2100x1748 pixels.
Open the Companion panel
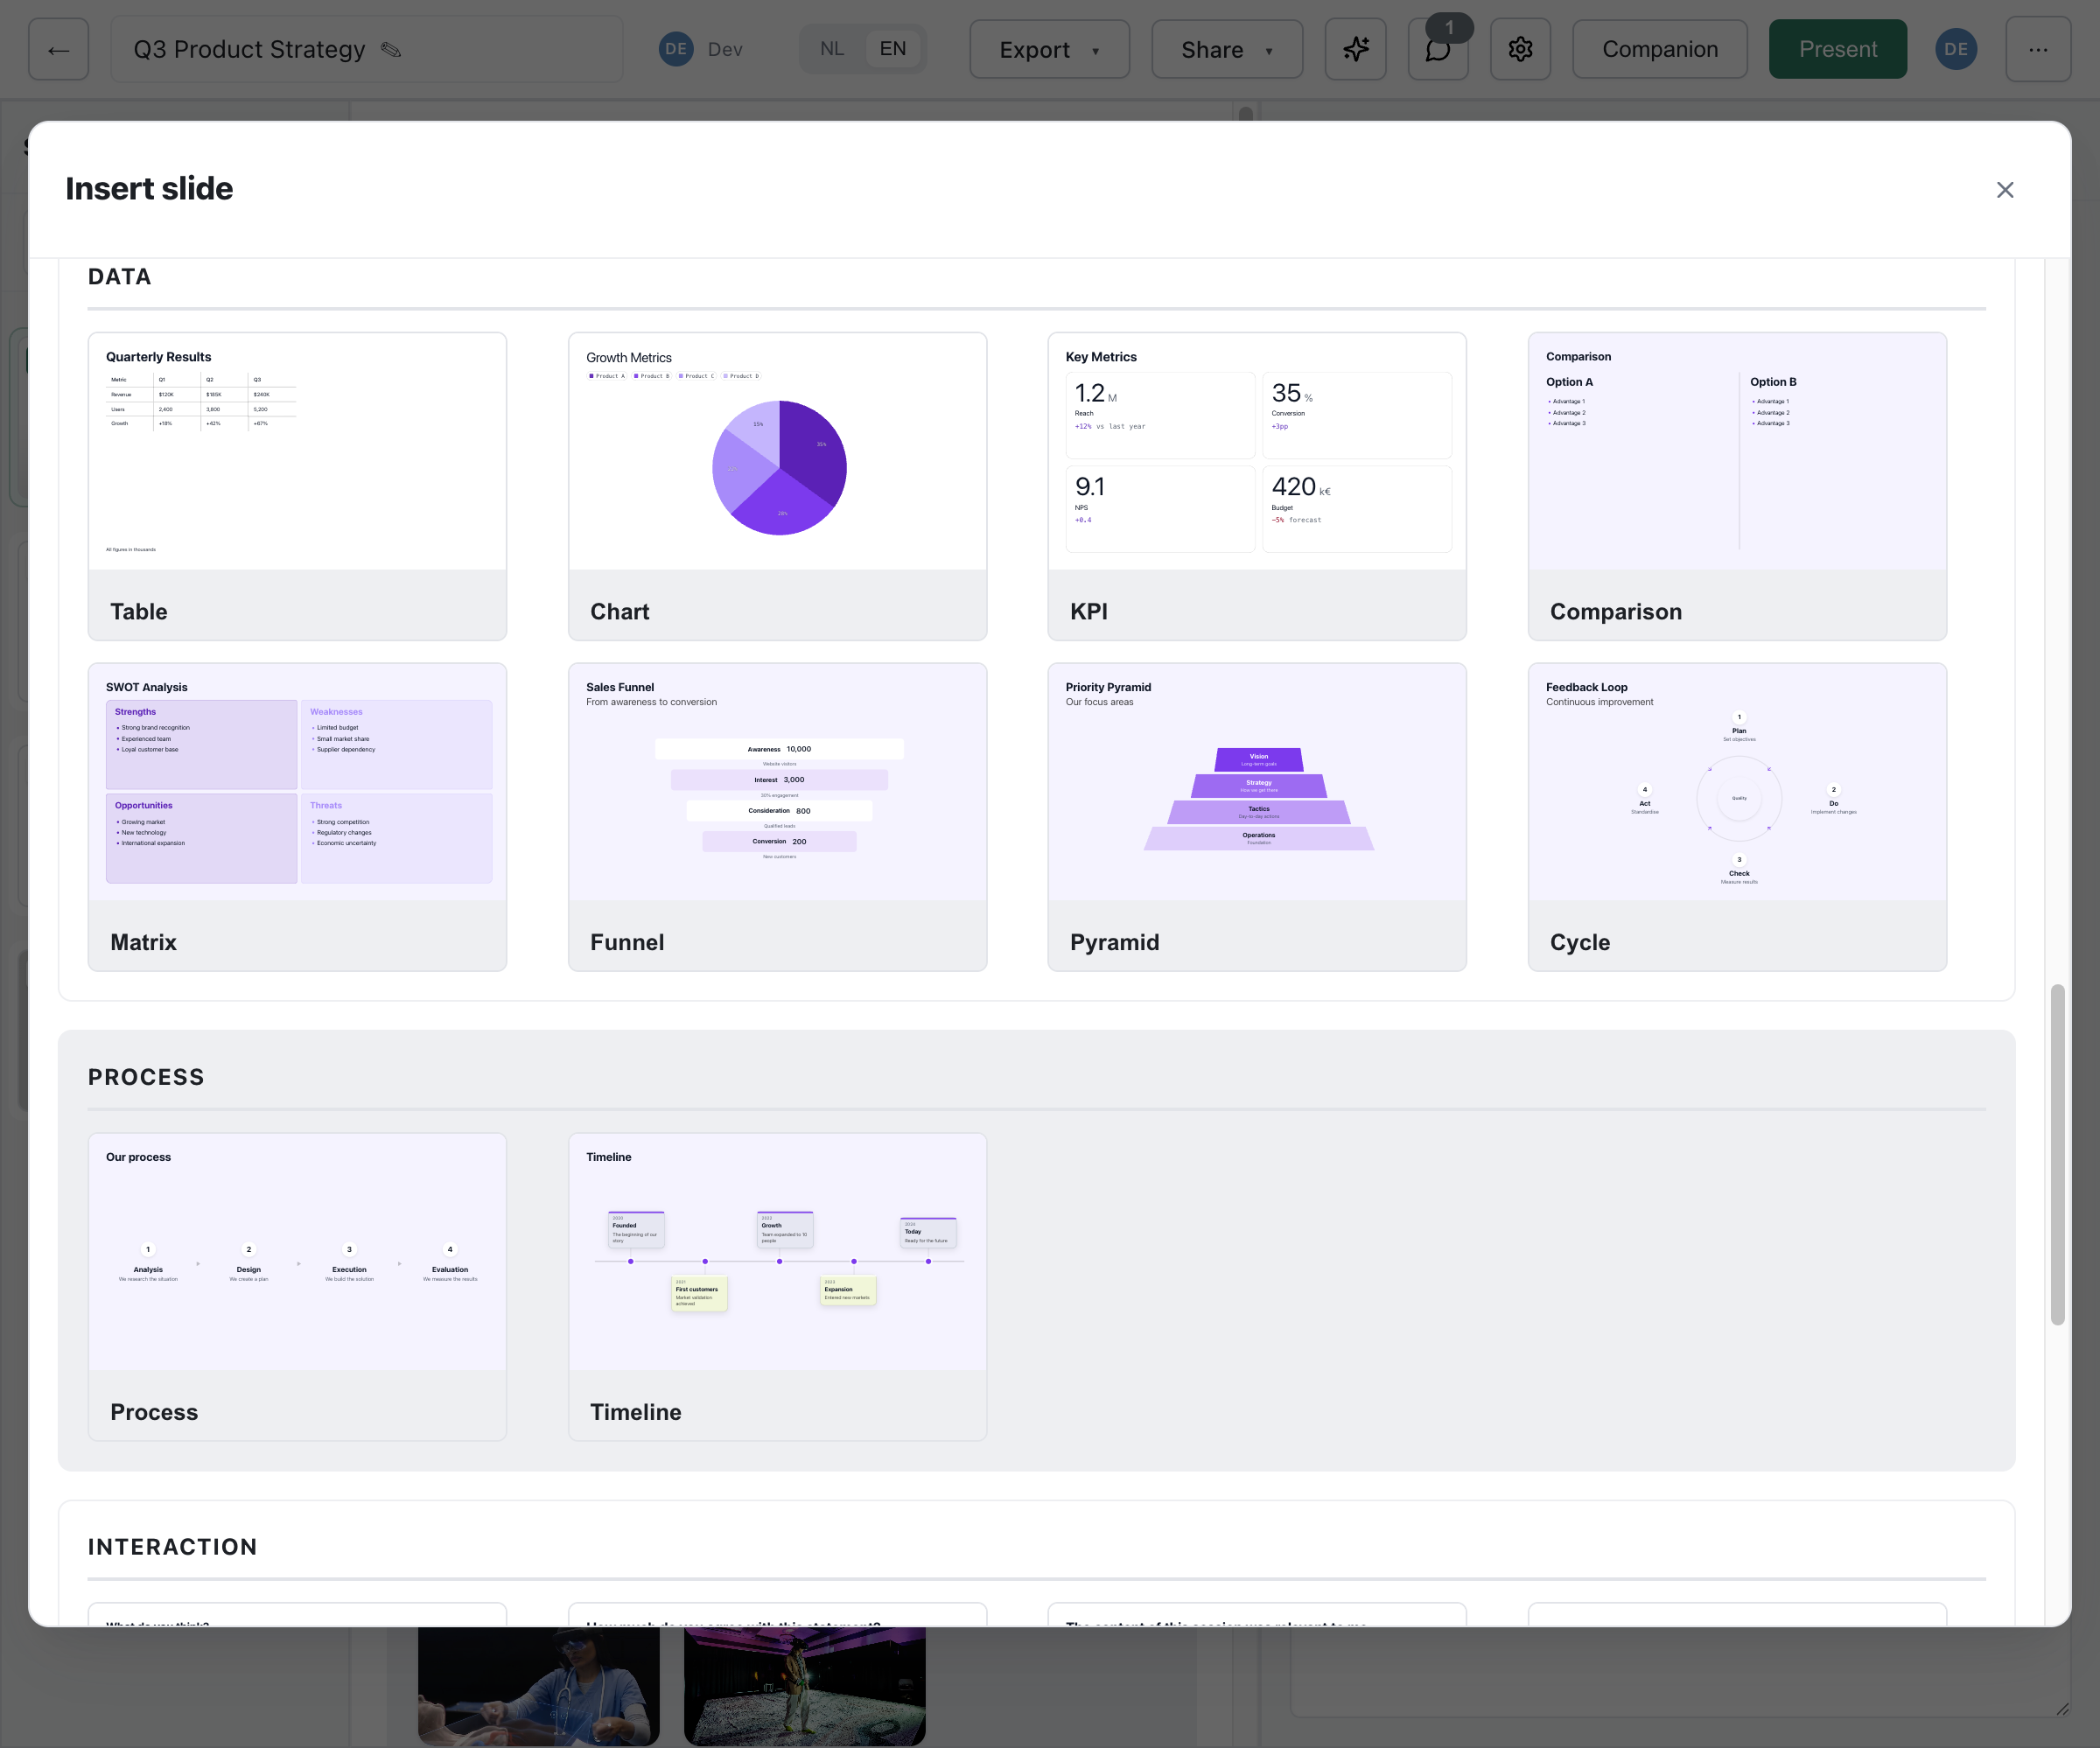tap(1660, 49)
